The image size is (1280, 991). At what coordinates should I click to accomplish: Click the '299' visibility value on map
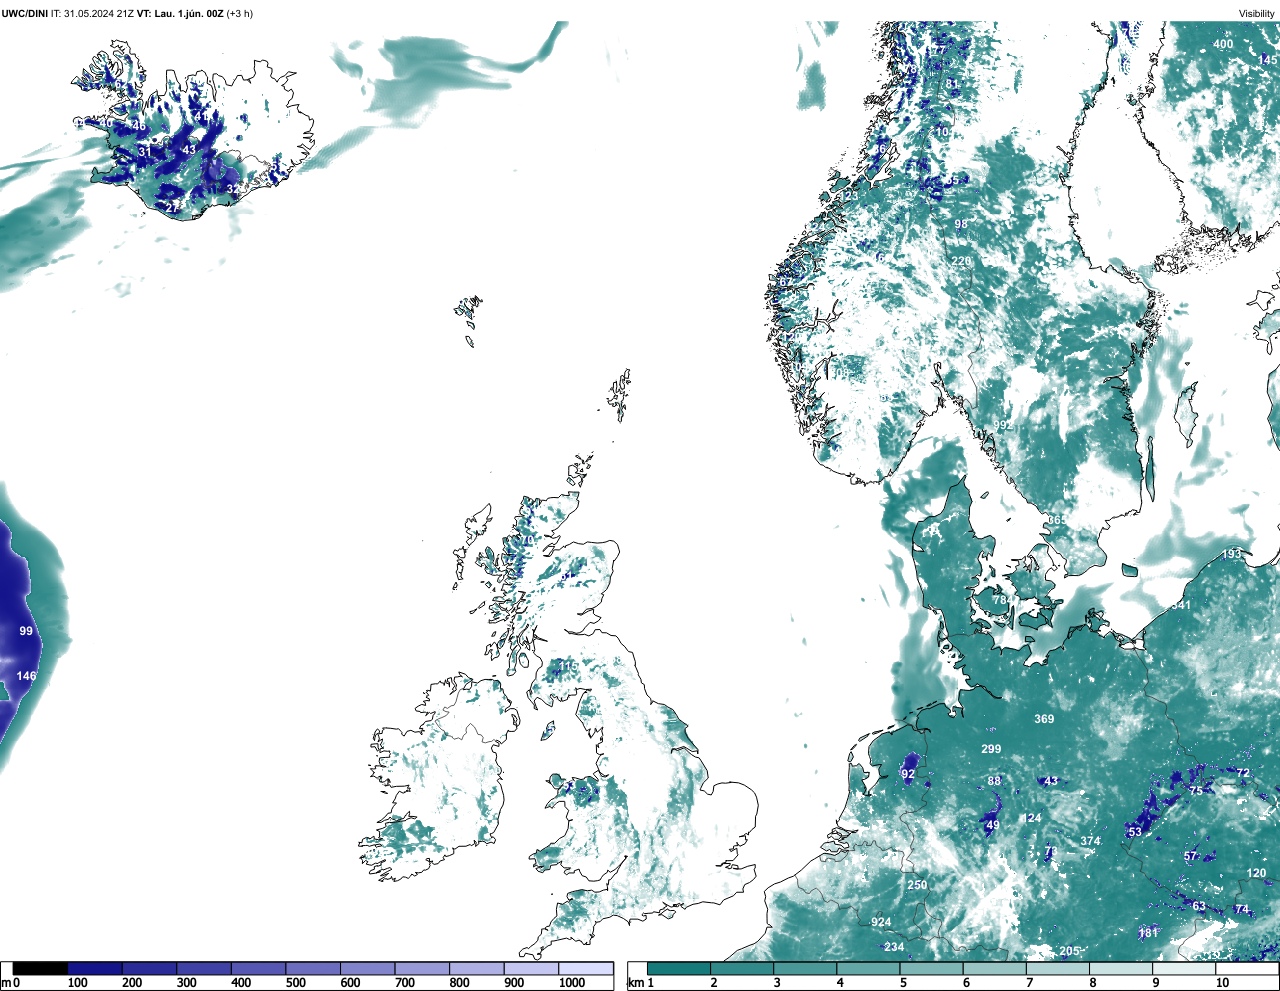[x=991, y=749]
